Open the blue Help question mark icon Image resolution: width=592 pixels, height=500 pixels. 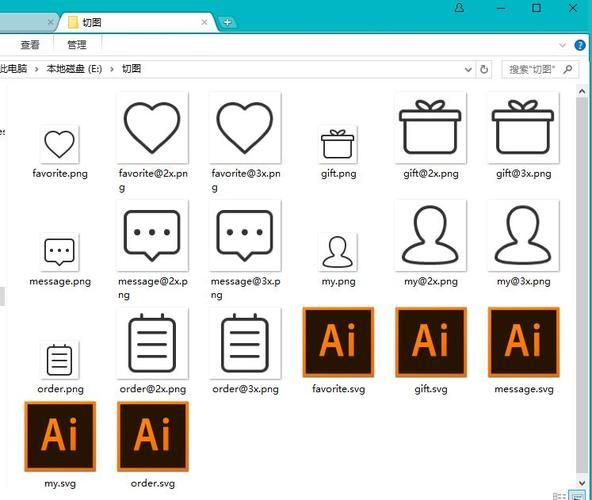(580, 45)
